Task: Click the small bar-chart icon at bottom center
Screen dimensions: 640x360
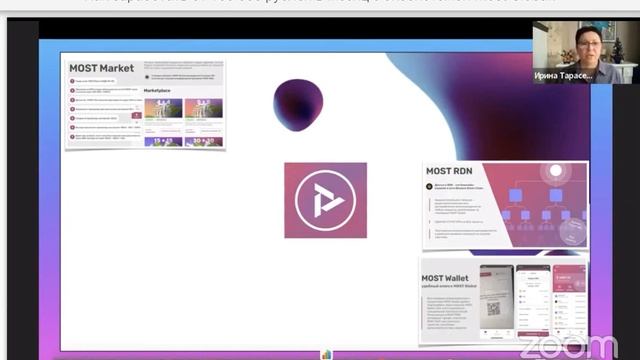Action: [x=326, y=355]
